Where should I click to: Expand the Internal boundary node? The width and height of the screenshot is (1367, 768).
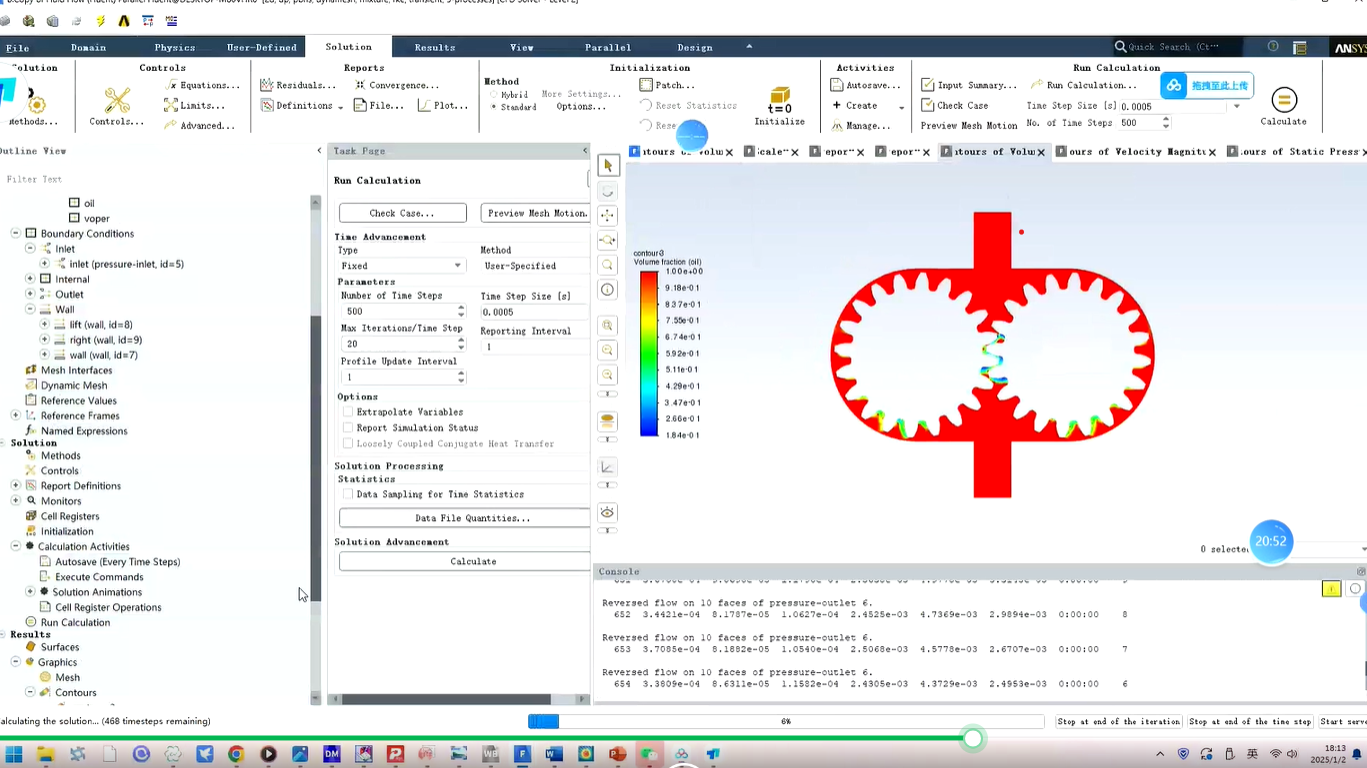tap(30, 279)
